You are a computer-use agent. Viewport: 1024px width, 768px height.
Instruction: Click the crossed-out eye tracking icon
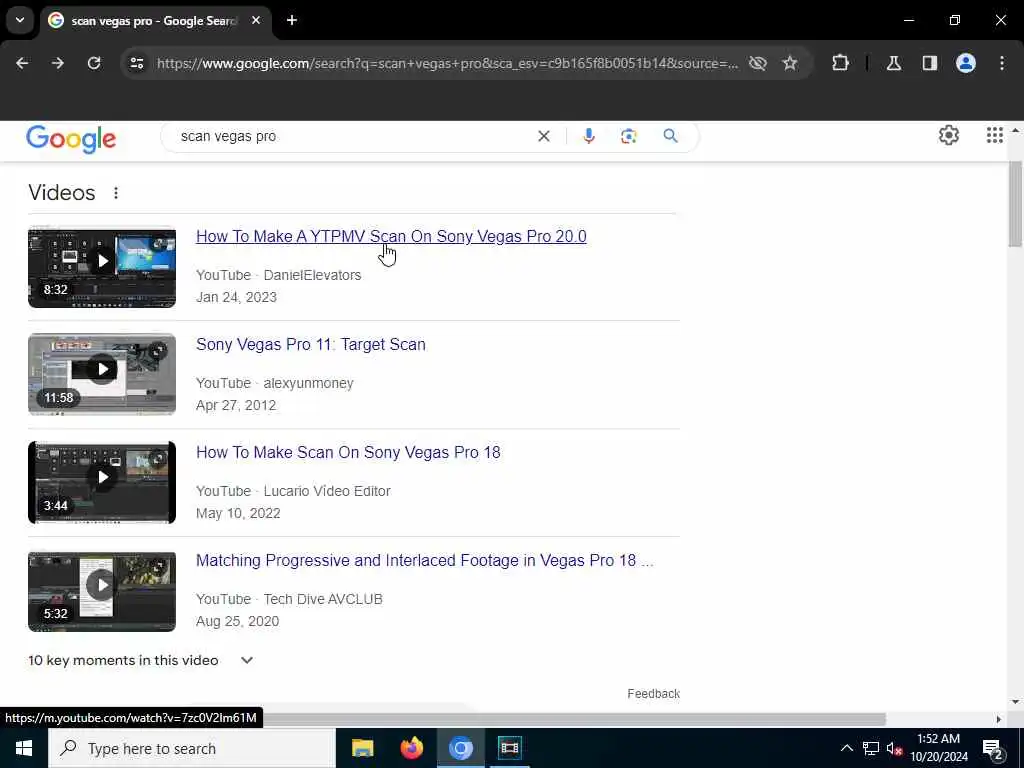758,63
